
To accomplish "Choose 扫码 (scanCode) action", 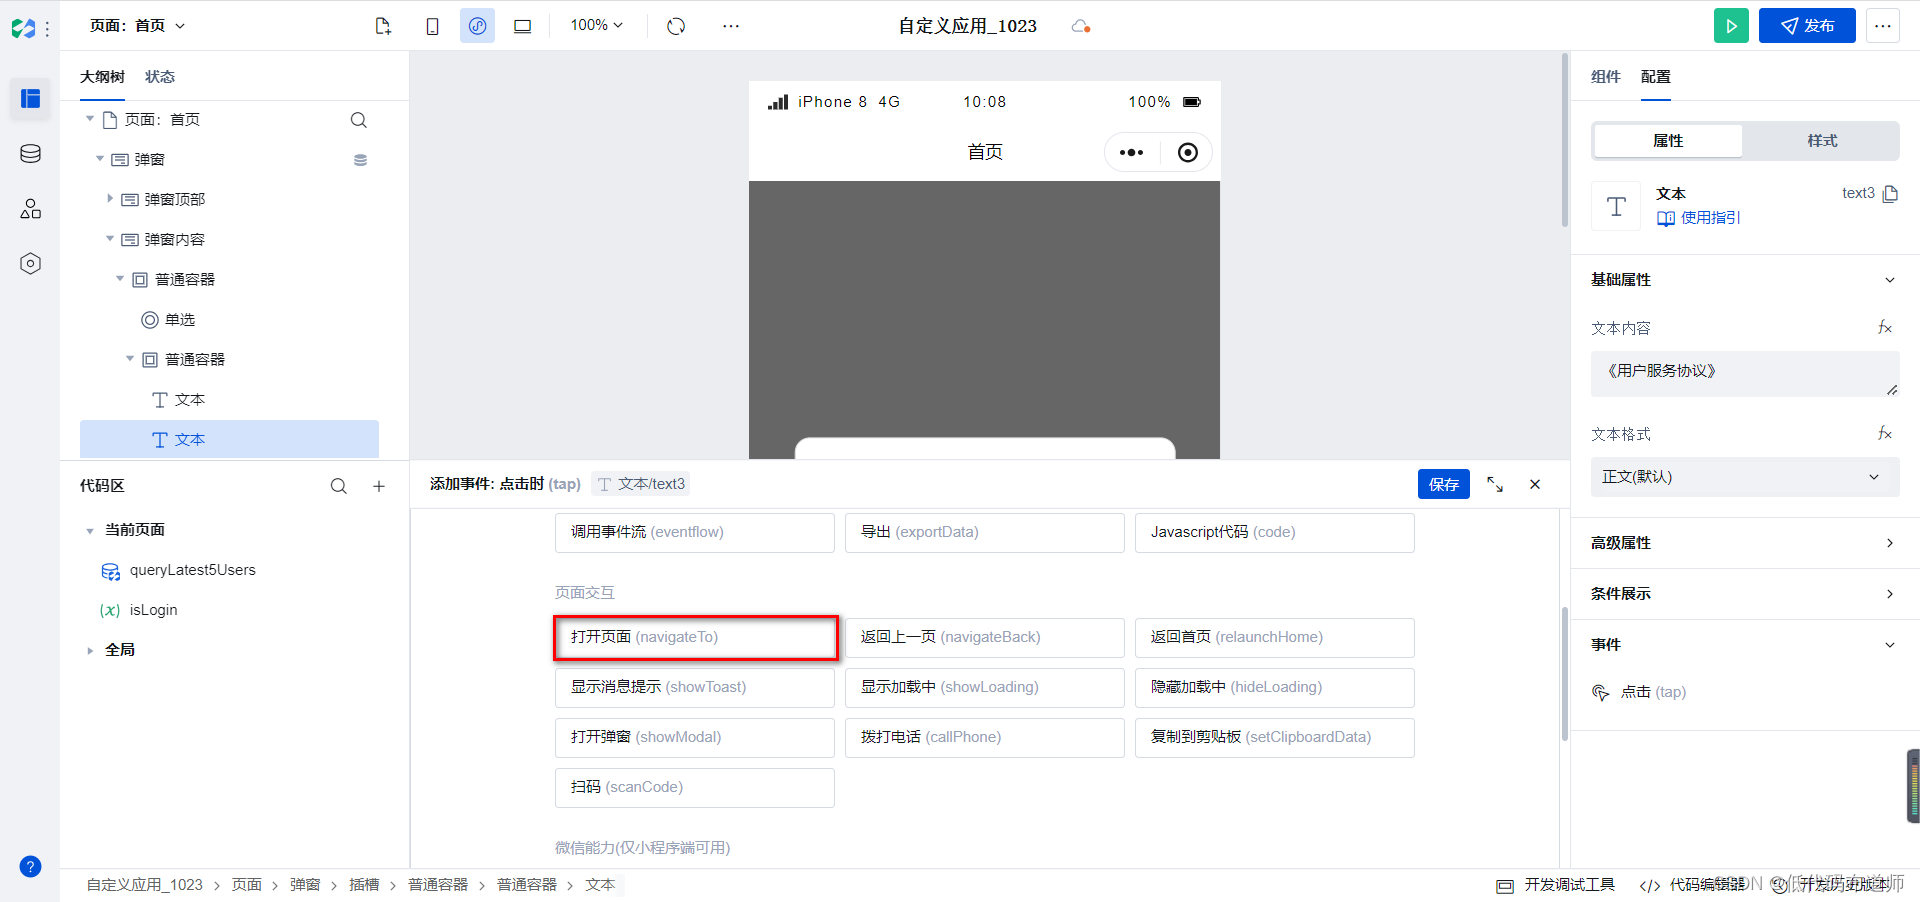I will (x=695, y=788).
